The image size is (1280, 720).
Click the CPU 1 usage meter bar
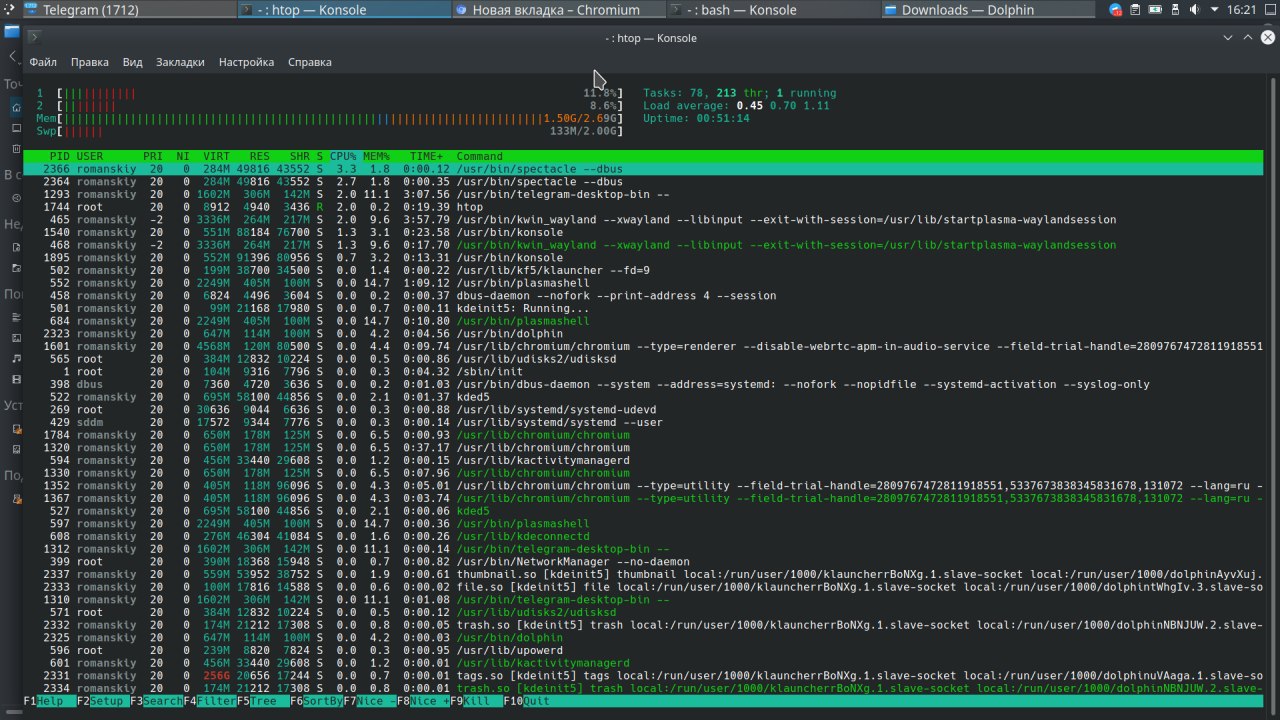click(330, 93)
